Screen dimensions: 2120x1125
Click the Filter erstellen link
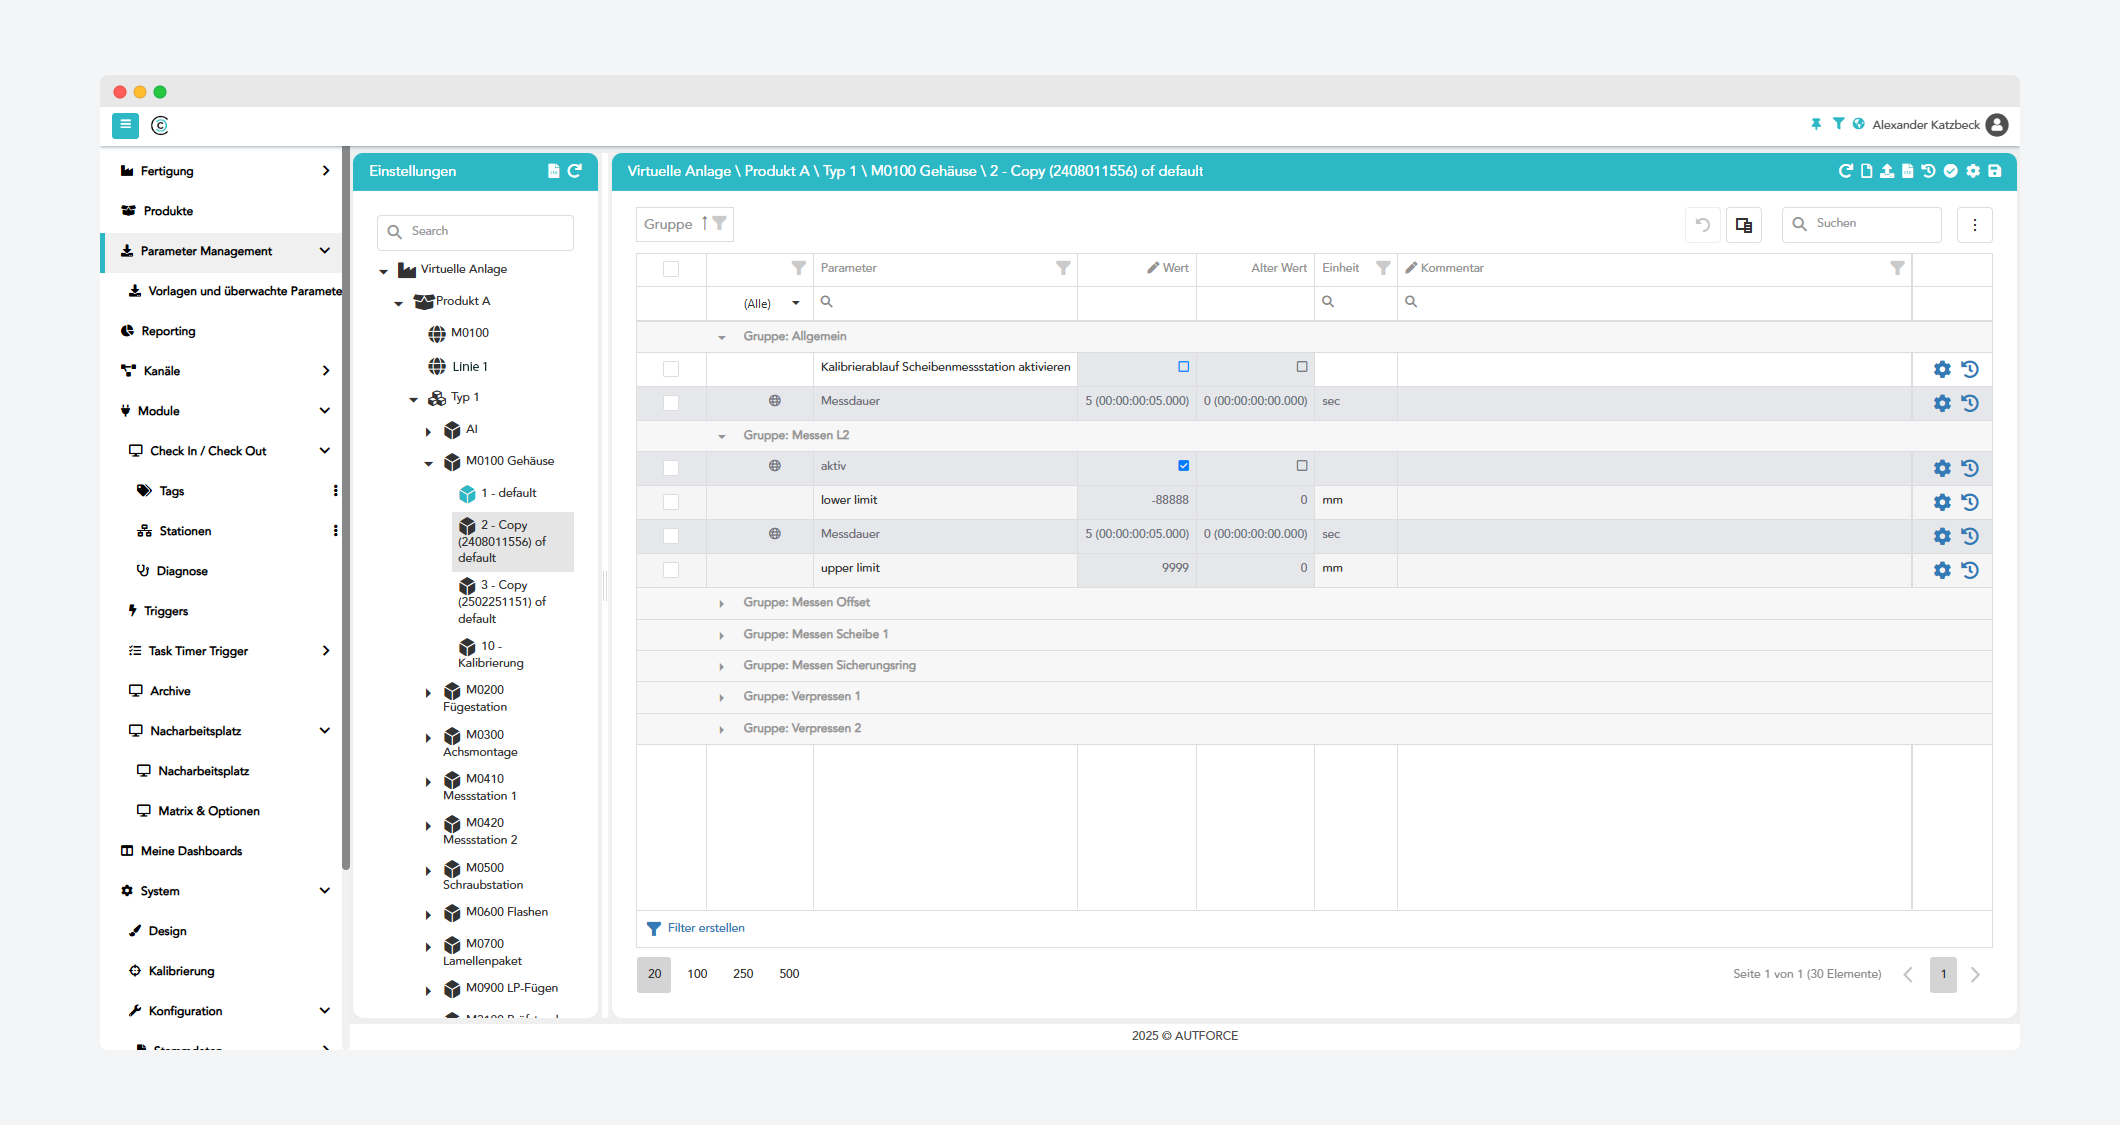point(706,929)
